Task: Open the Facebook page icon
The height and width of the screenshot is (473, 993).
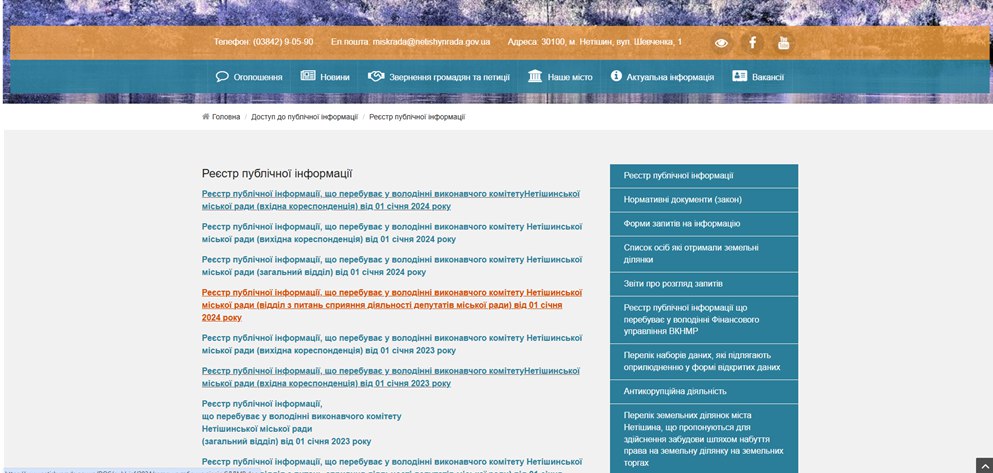Action: [752, 43]
